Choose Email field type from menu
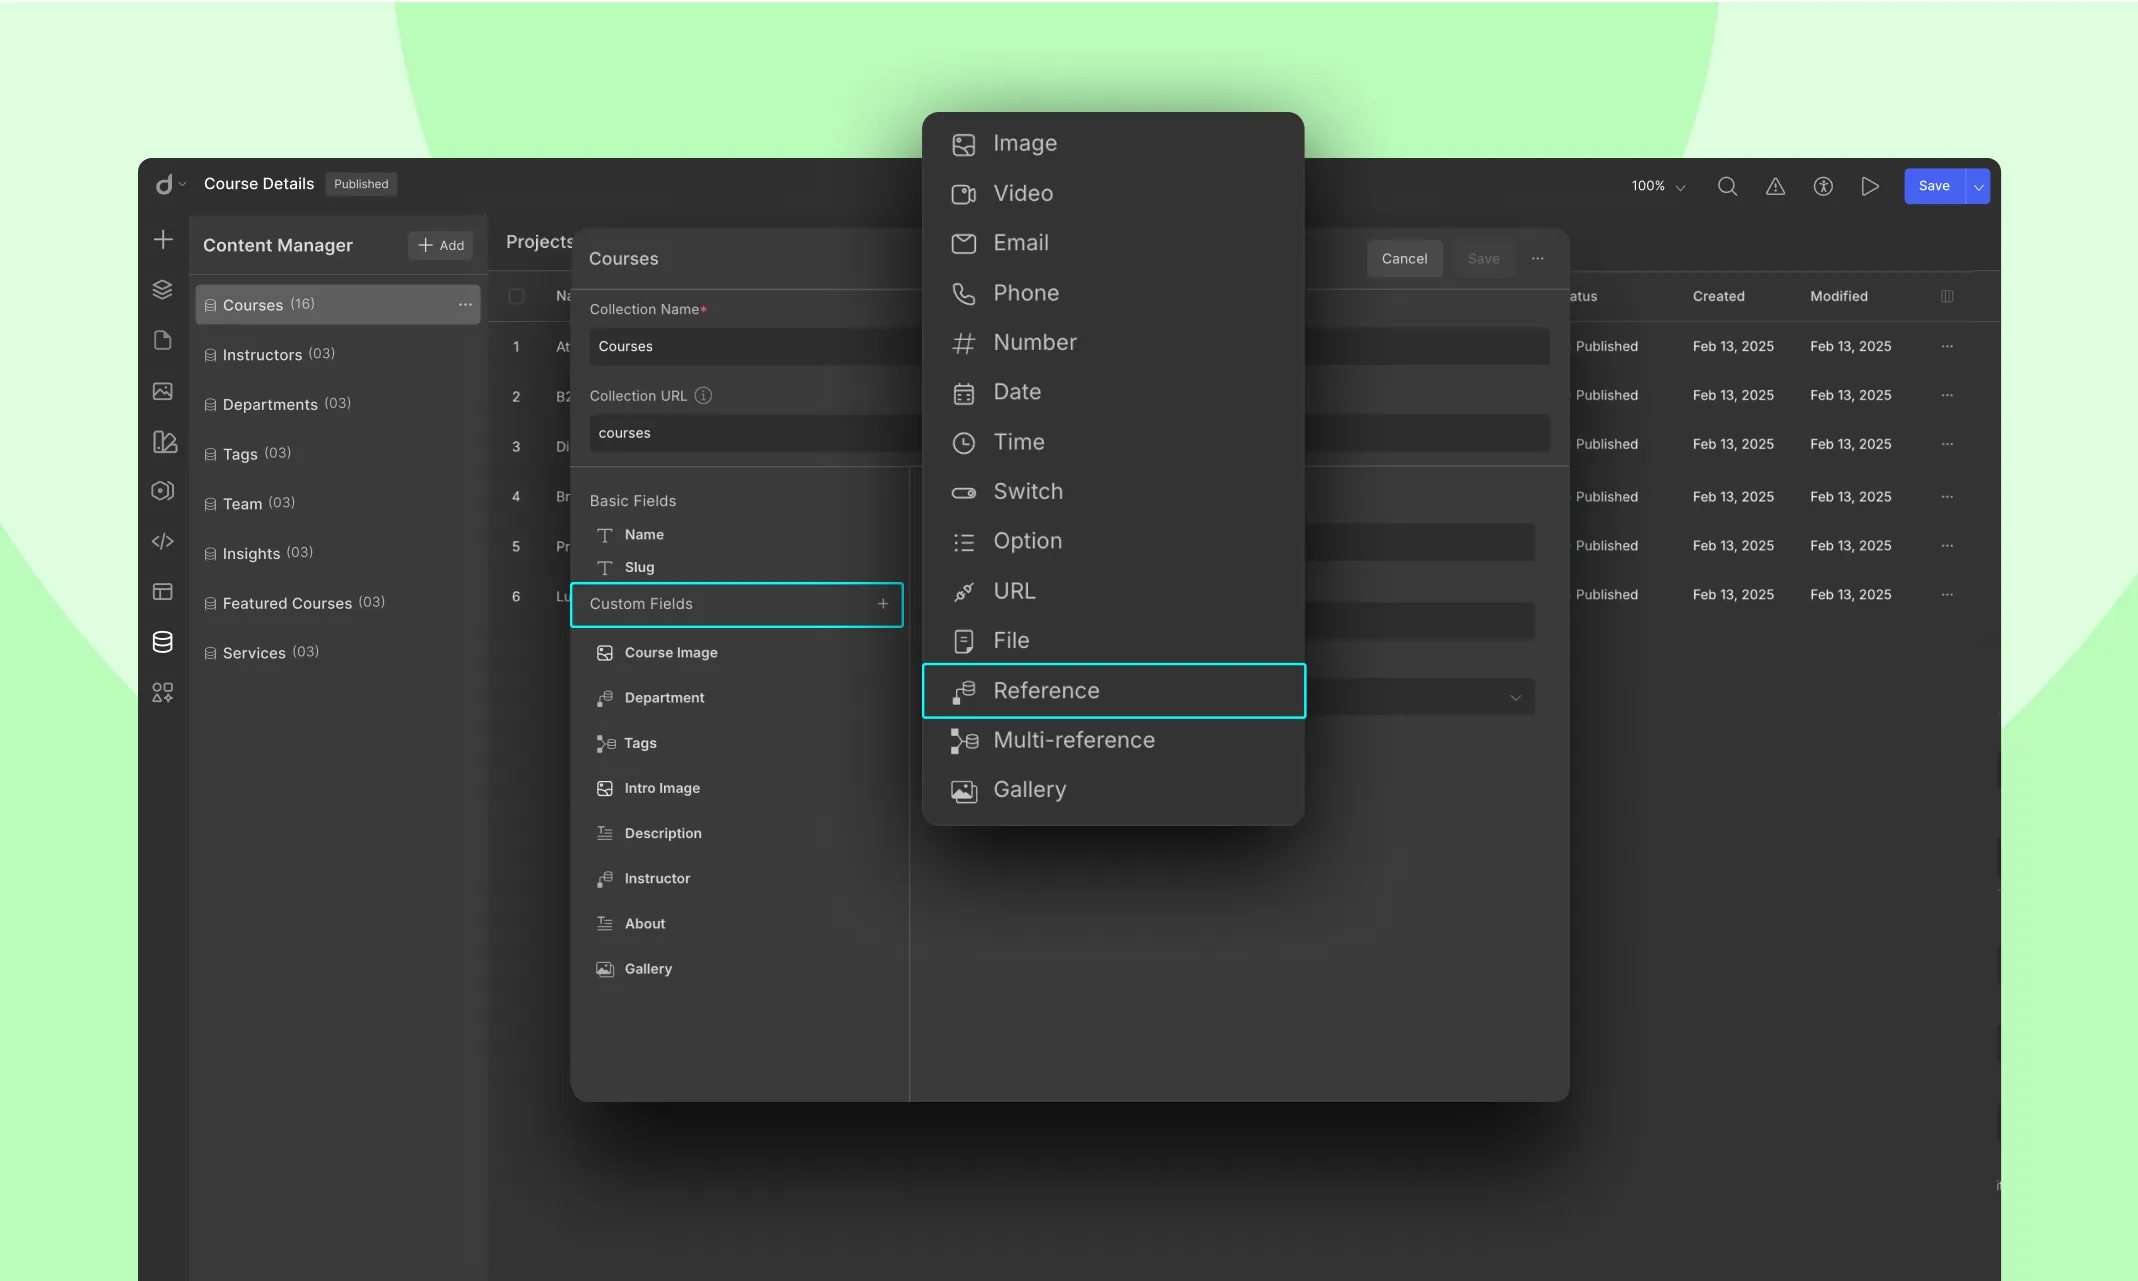 pos(1113,243)
